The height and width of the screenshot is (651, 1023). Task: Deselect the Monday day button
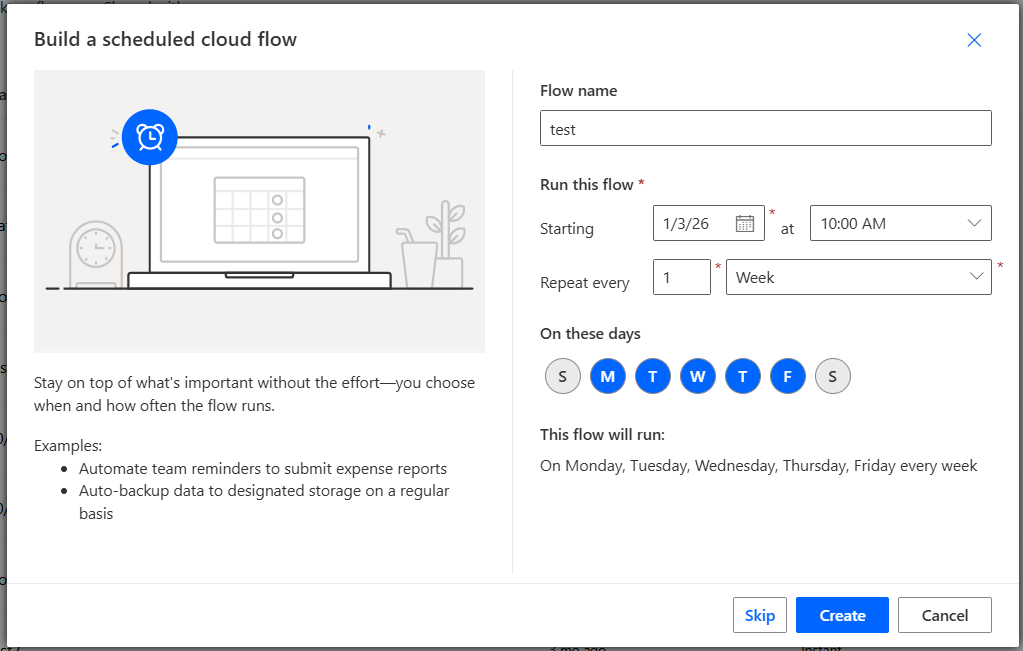pyautogui.click(x=607, y=376)
